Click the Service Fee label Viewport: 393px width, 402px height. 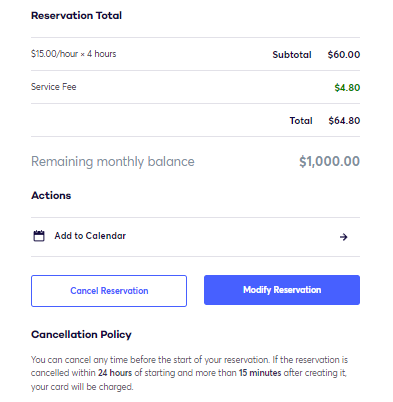pos(54,87)
